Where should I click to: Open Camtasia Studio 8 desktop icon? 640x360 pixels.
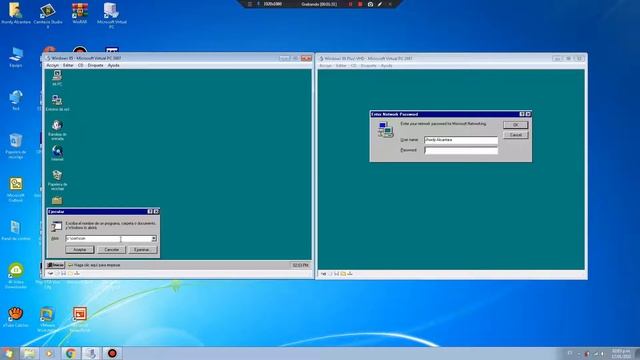pyautogui.click(x=48, y=15)
